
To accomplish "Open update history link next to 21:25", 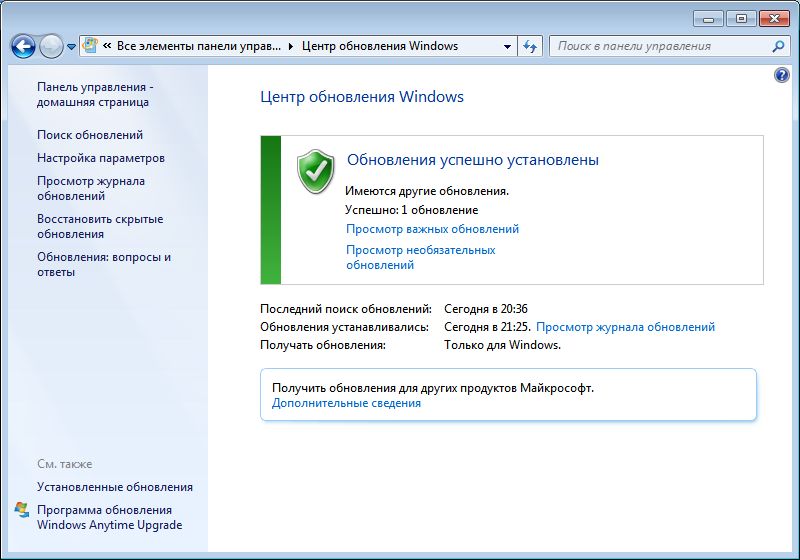I will 626,327.
